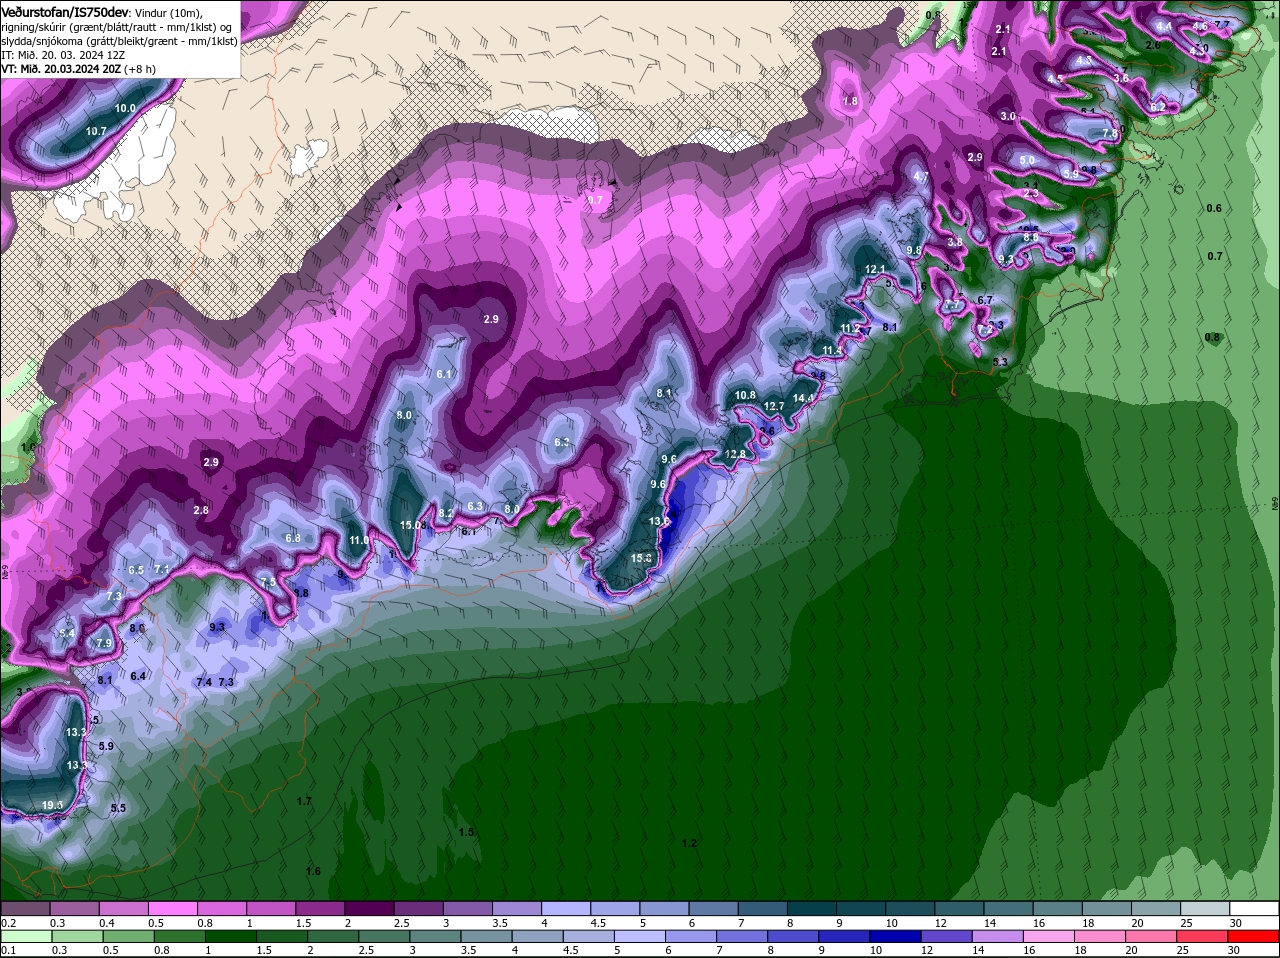
Task: Click the 6.4 precipitation value
Action: click(139, 676)
